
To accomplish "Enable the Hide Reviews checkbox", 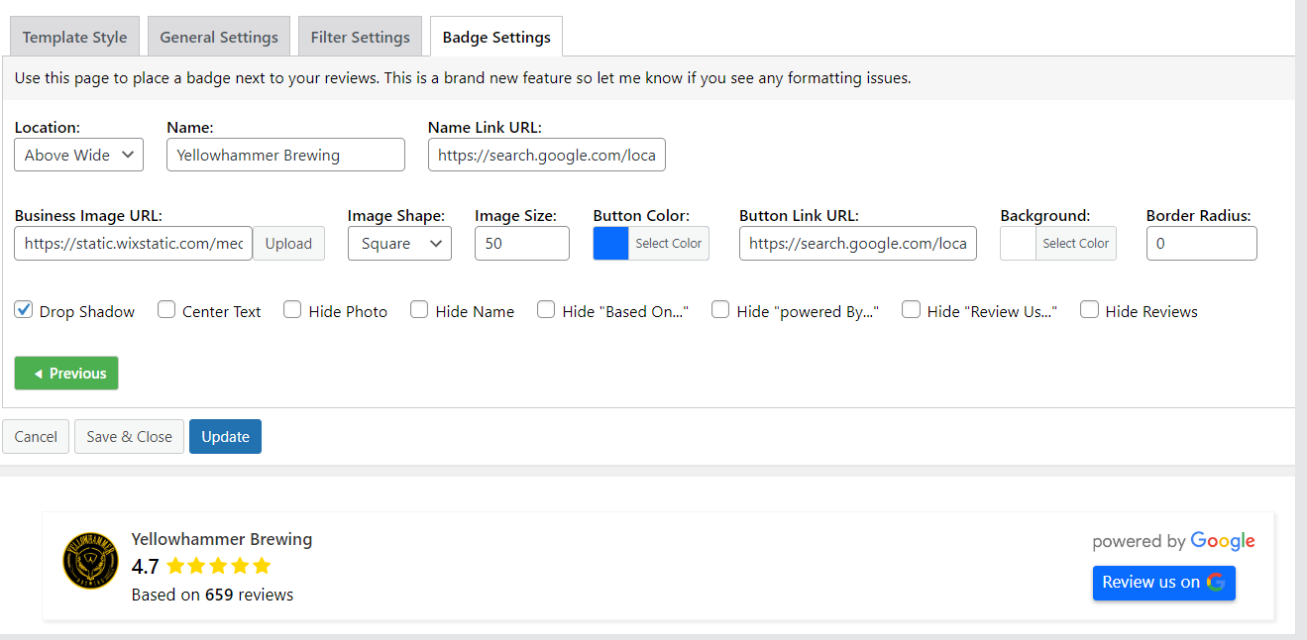I will [x=1090, y=310].
